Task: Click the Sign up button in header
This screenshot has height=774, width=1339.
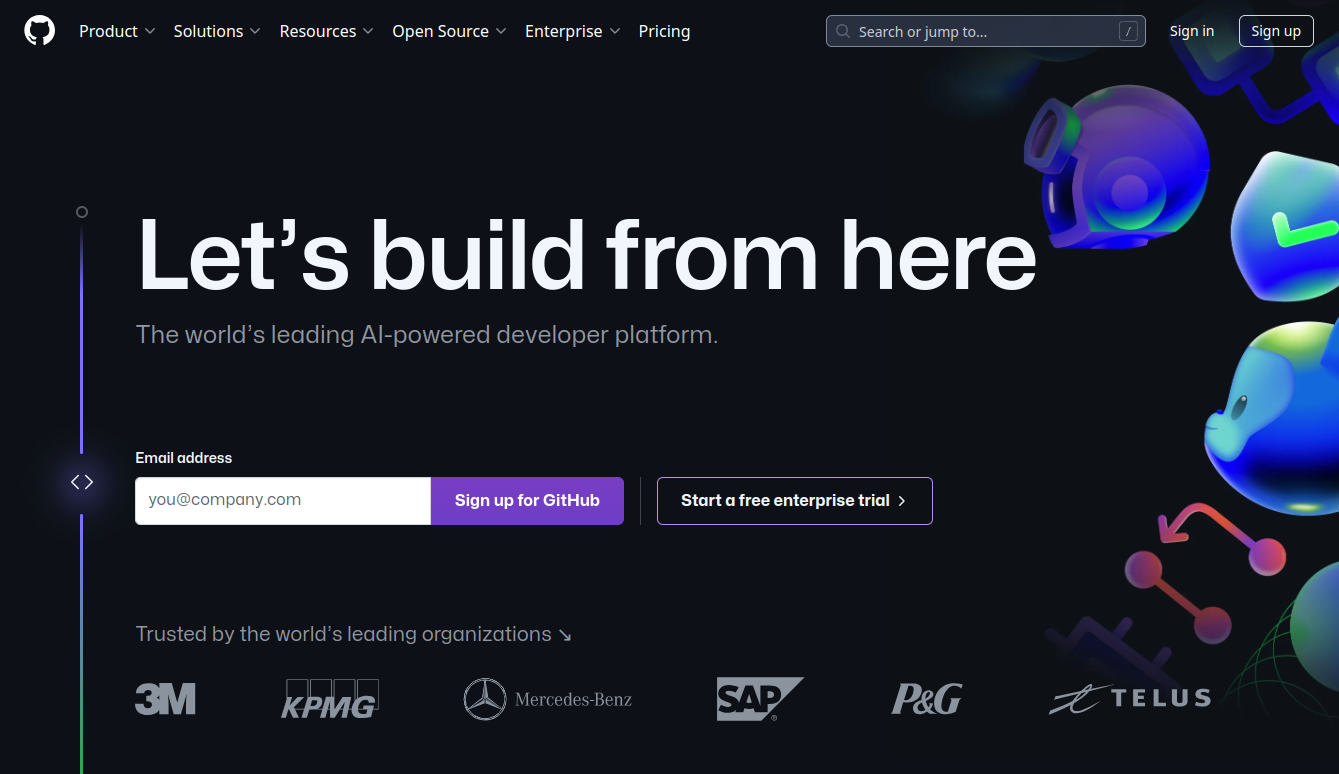Action: point(1276,31)
